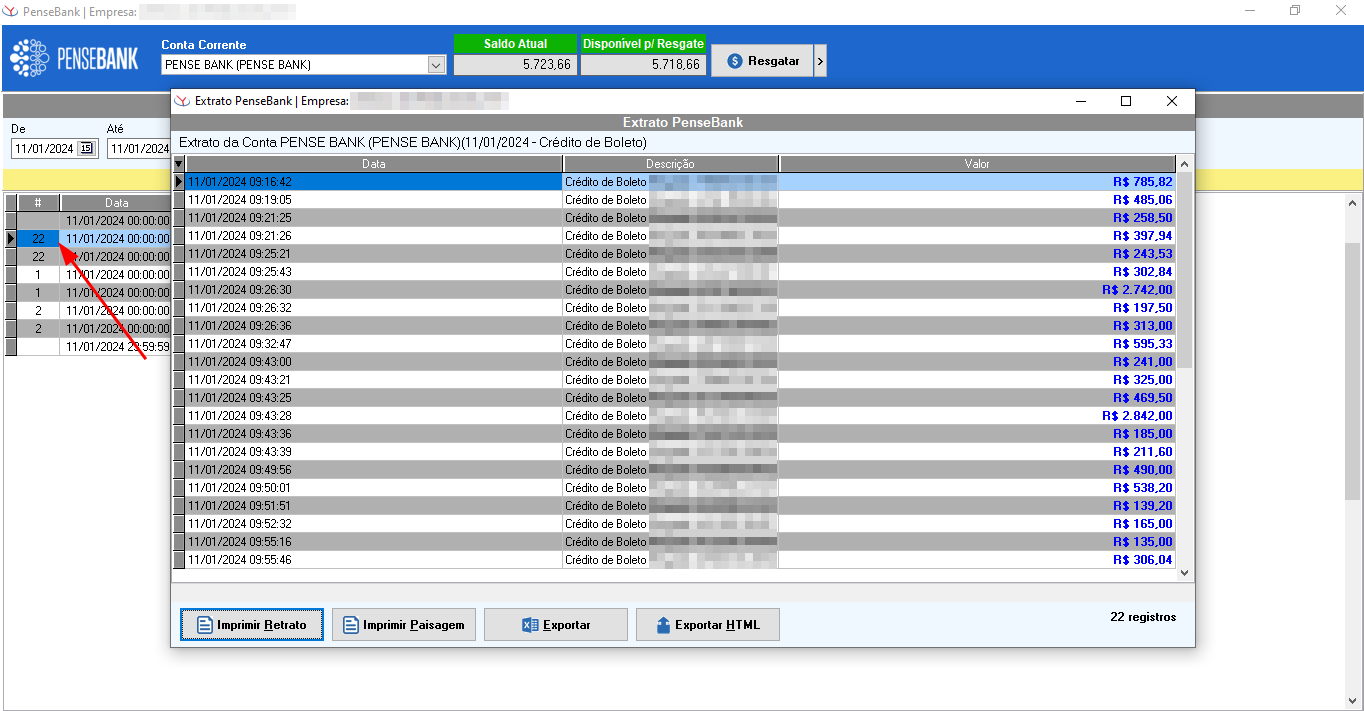
Task: Click the Até date field
Action: coord(138,148)
